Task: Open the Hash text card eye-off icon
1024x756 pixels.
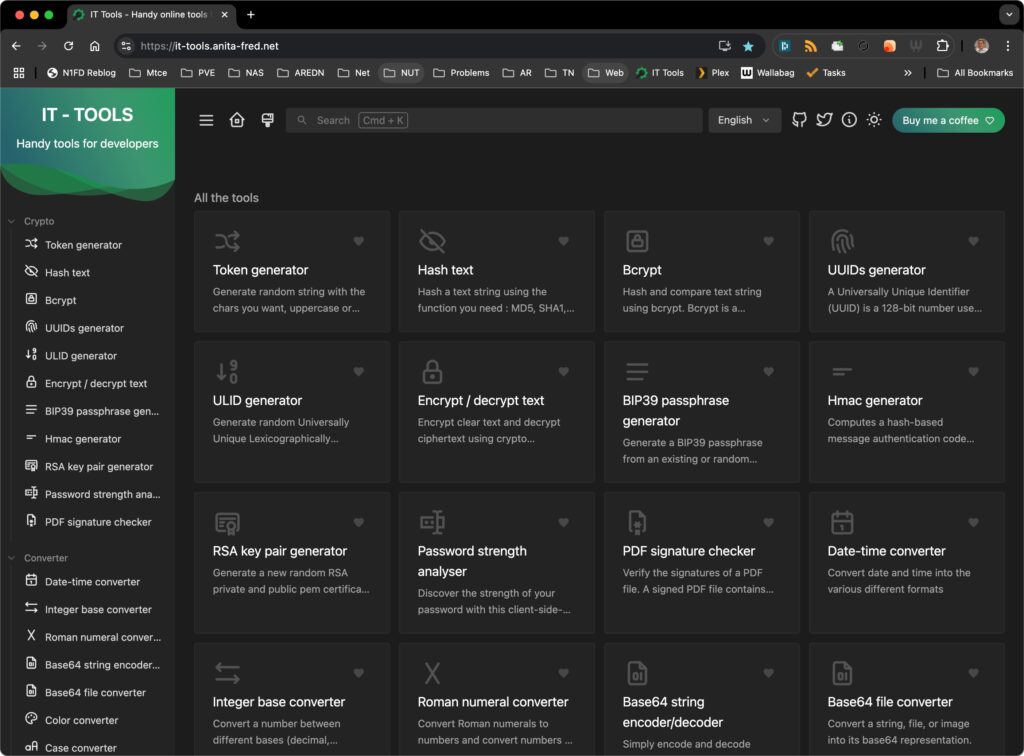Action: point(432,242)
